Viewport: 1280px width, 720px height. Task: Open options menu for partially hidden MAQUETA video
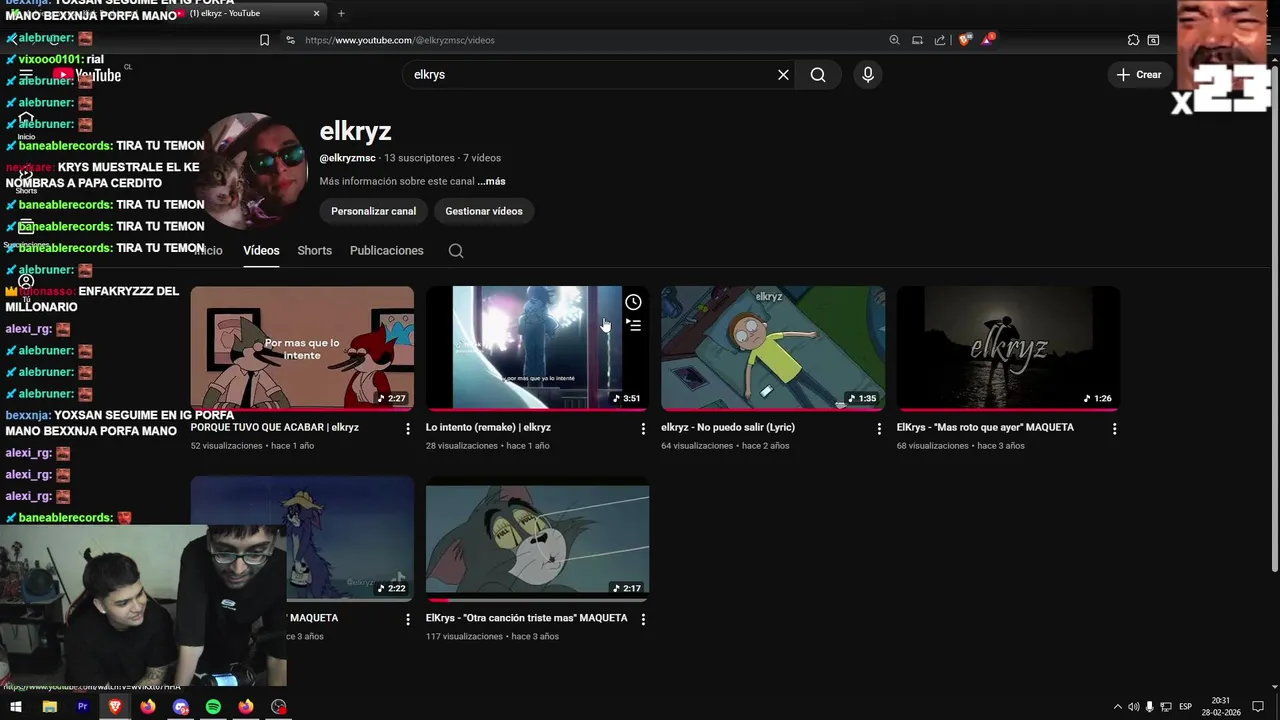pos(407,619)
